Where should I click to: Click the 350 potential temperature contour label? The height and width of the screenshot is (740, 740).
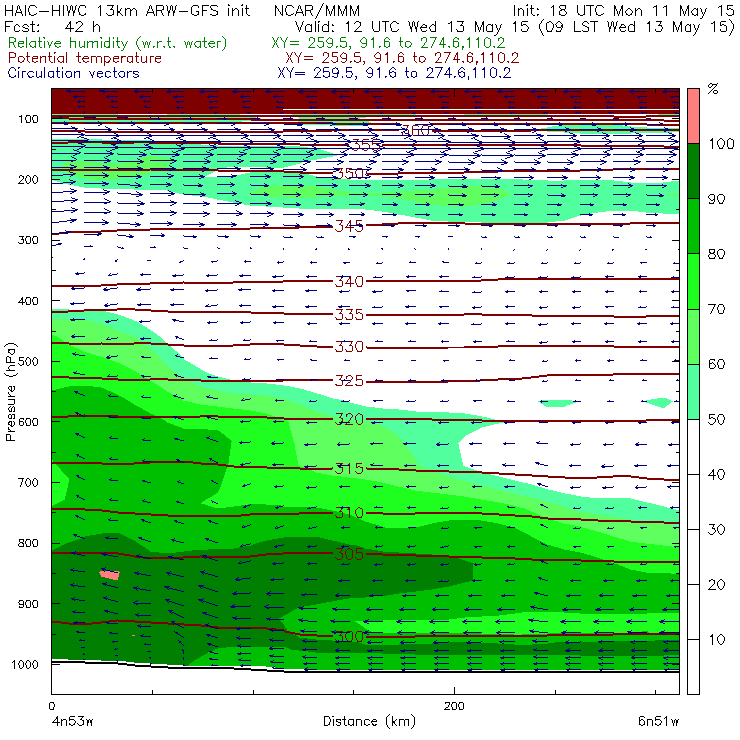(x=349, y=174)
